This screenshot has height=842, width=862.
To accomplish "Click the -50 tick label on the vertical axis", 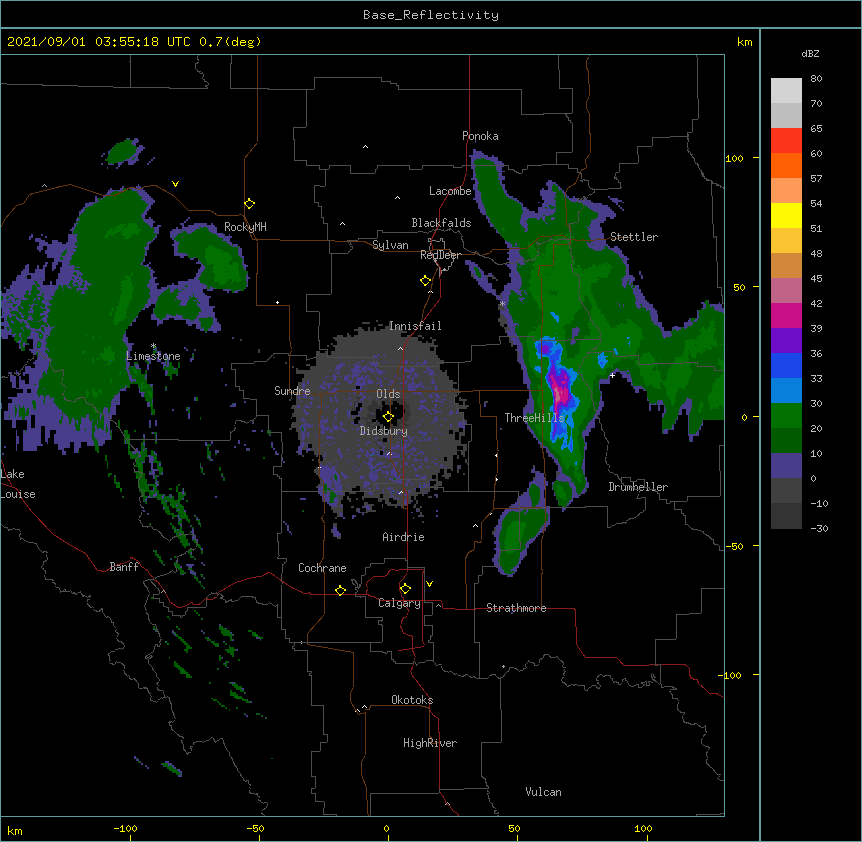I will (734, 546).
